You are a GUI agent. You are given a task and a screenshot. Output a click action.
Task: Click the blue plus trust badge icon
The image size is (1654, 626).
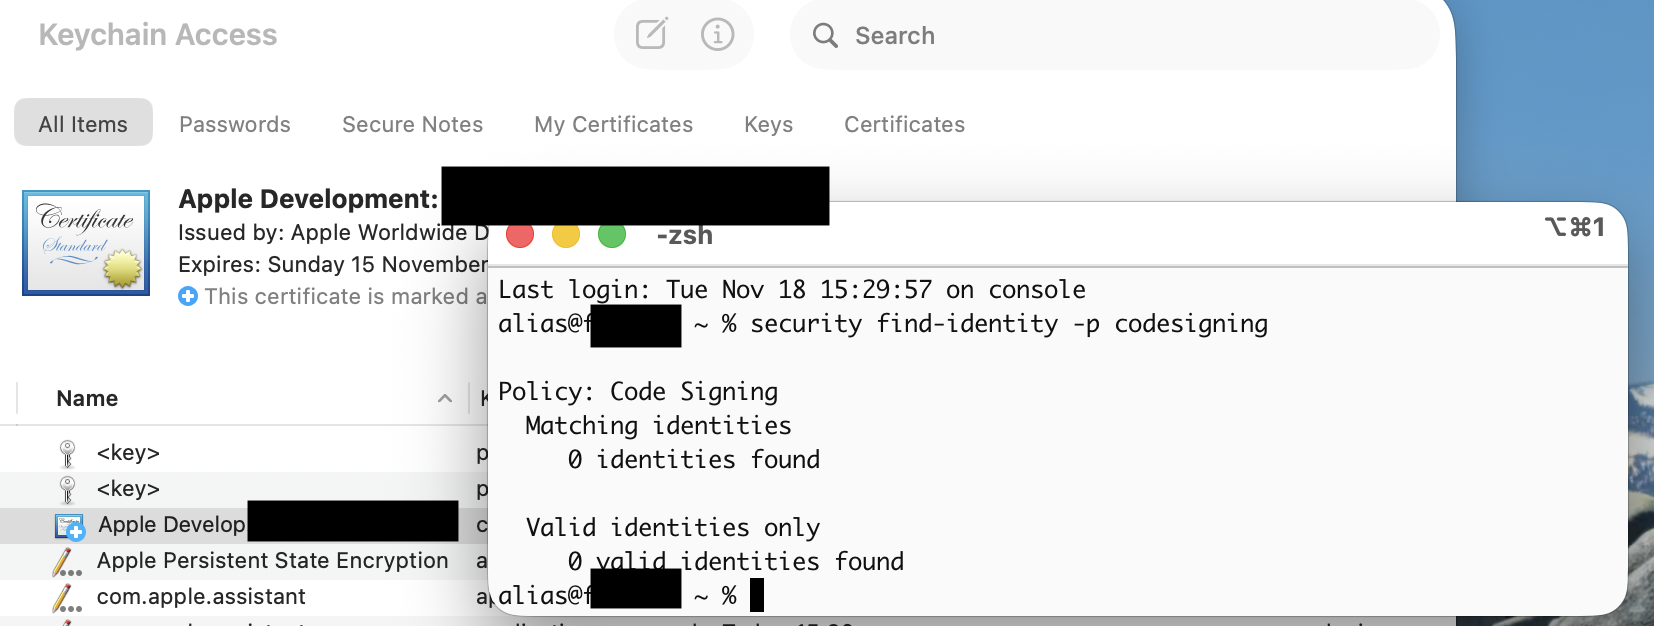(x=188, y=296)
